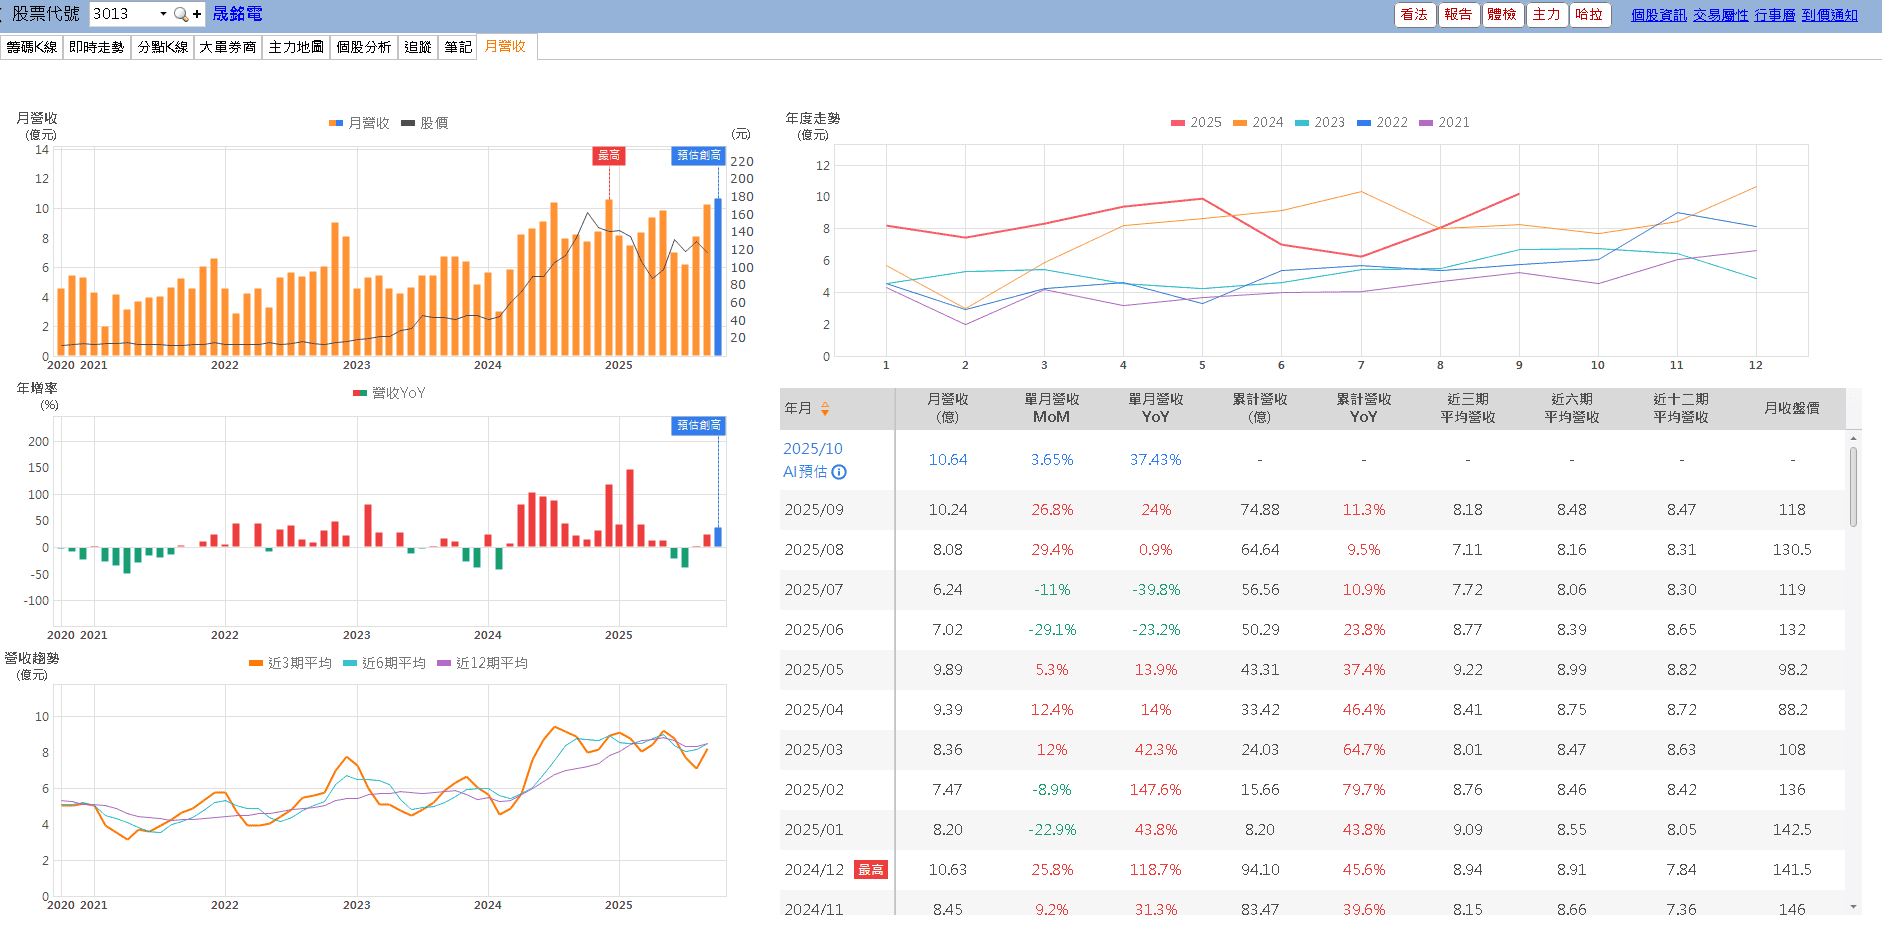Screen dimensions: 1882x944
Task: Click the 預估創高 marker on monthly revenue chart
Action: click(698, 155)
